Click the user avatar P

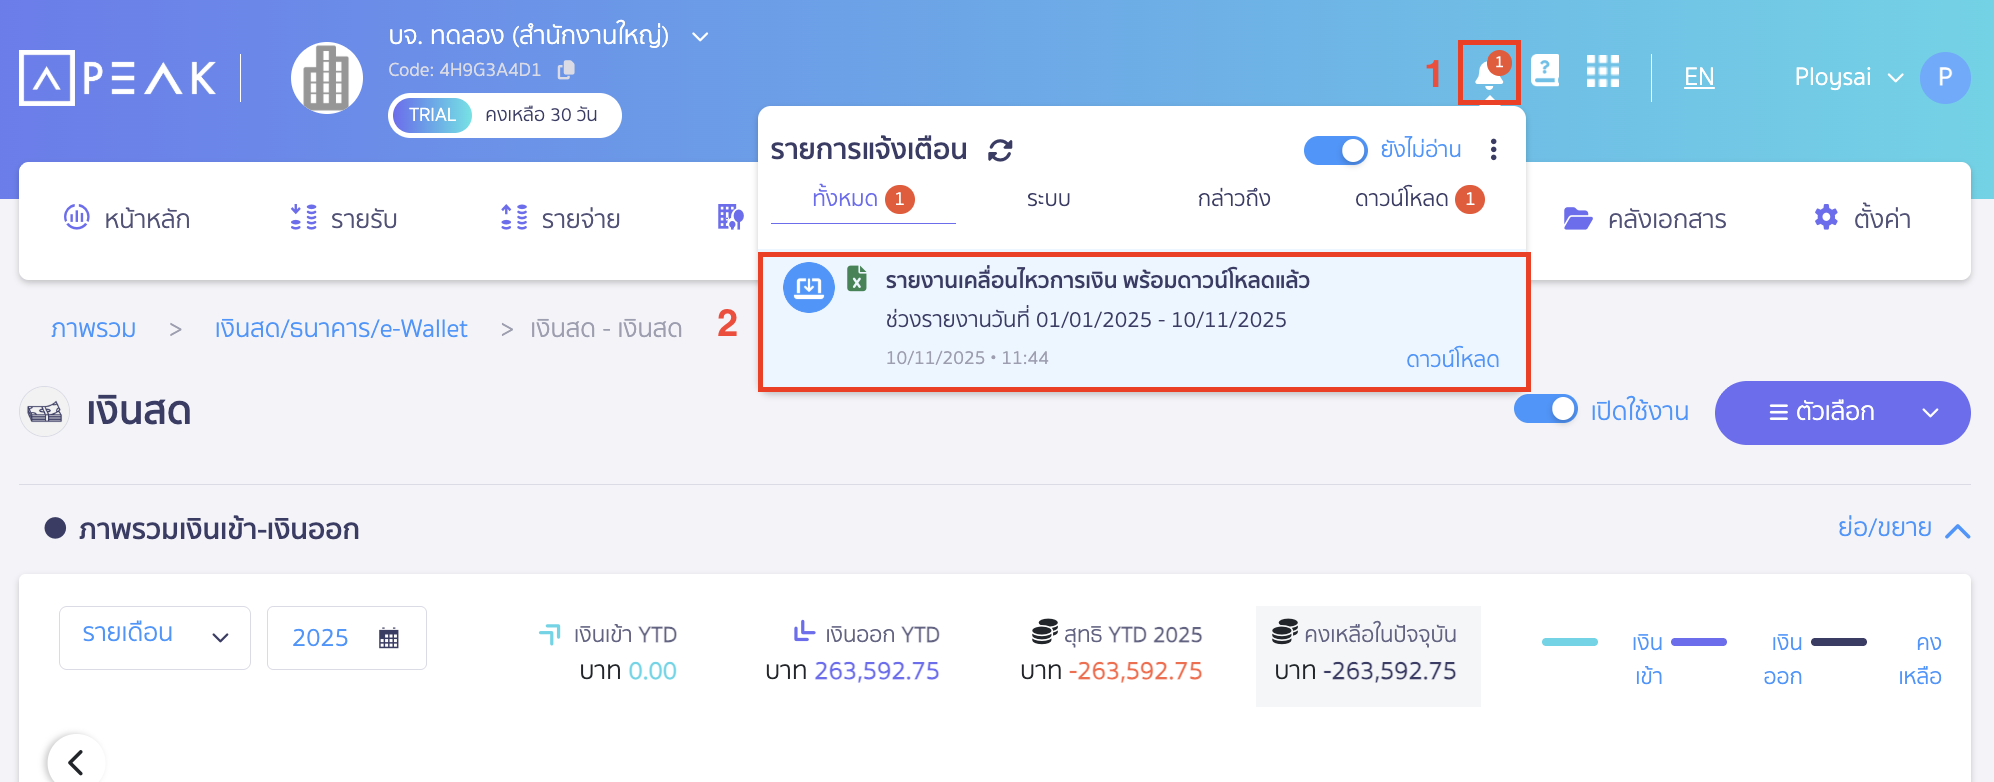click(x=1945, y=78)
